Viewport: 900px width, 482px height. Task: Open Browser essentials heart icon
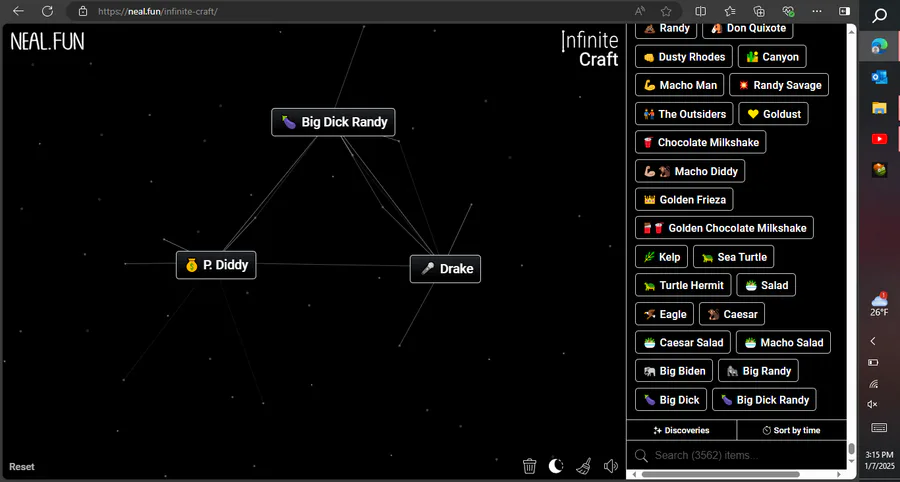pyautogui.click(x=788, y=11)
